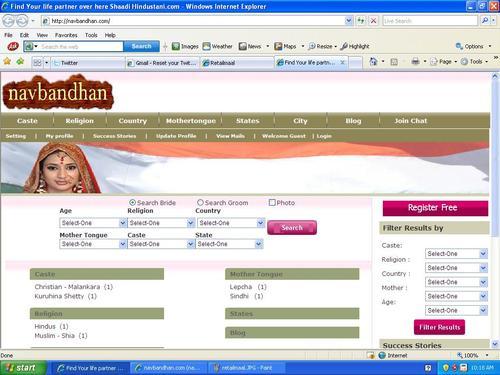Switch to the Twitter browser tab
The image size is (500, 375).
(x=88, y=63)
